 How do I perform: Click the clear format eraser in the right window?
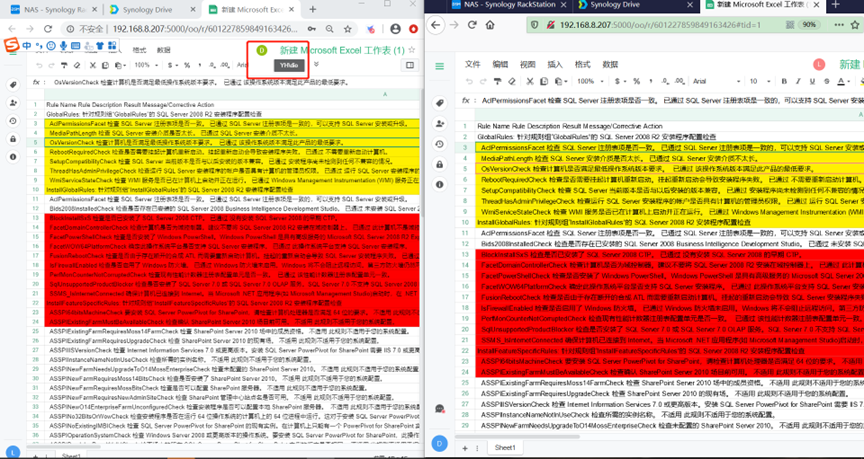[x=512, y=82]
